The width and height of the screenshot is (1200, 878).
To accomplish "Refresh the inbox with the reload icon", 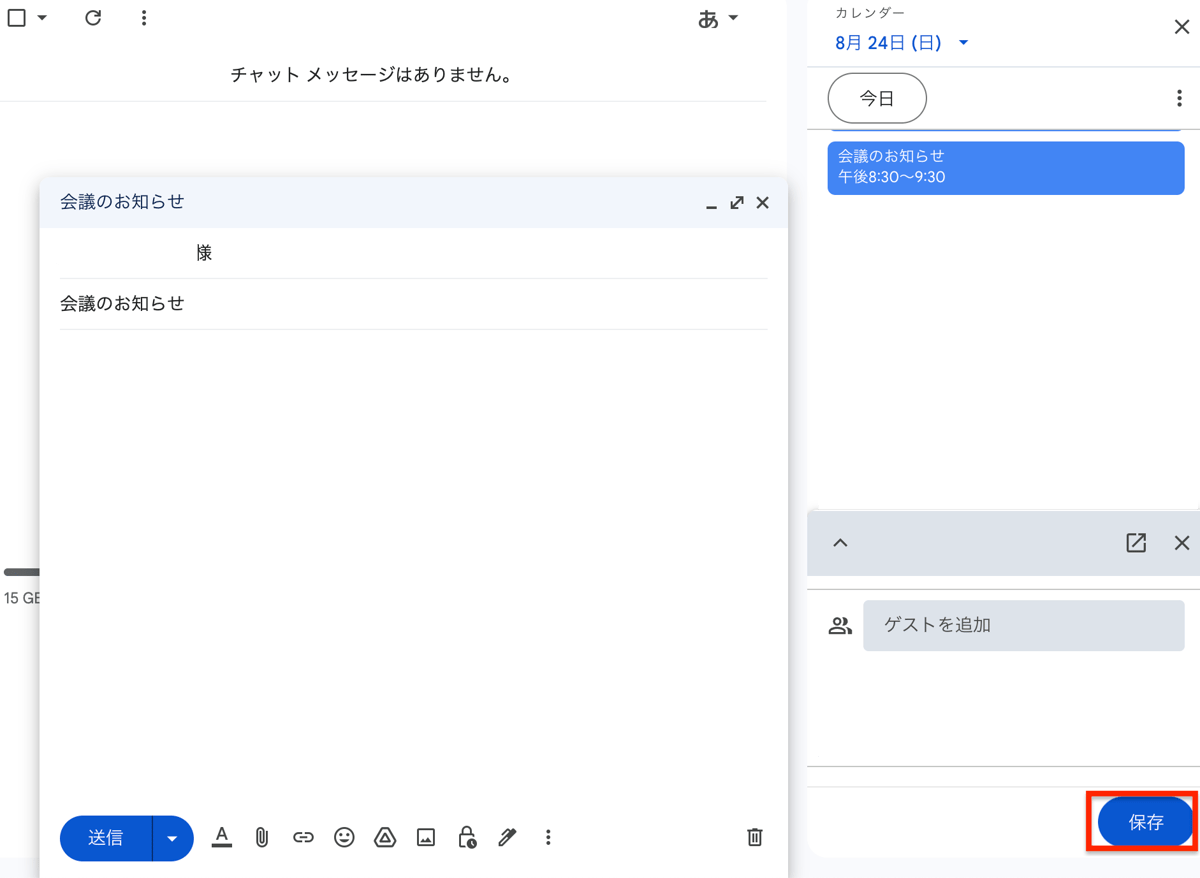I will click(93, 18).
